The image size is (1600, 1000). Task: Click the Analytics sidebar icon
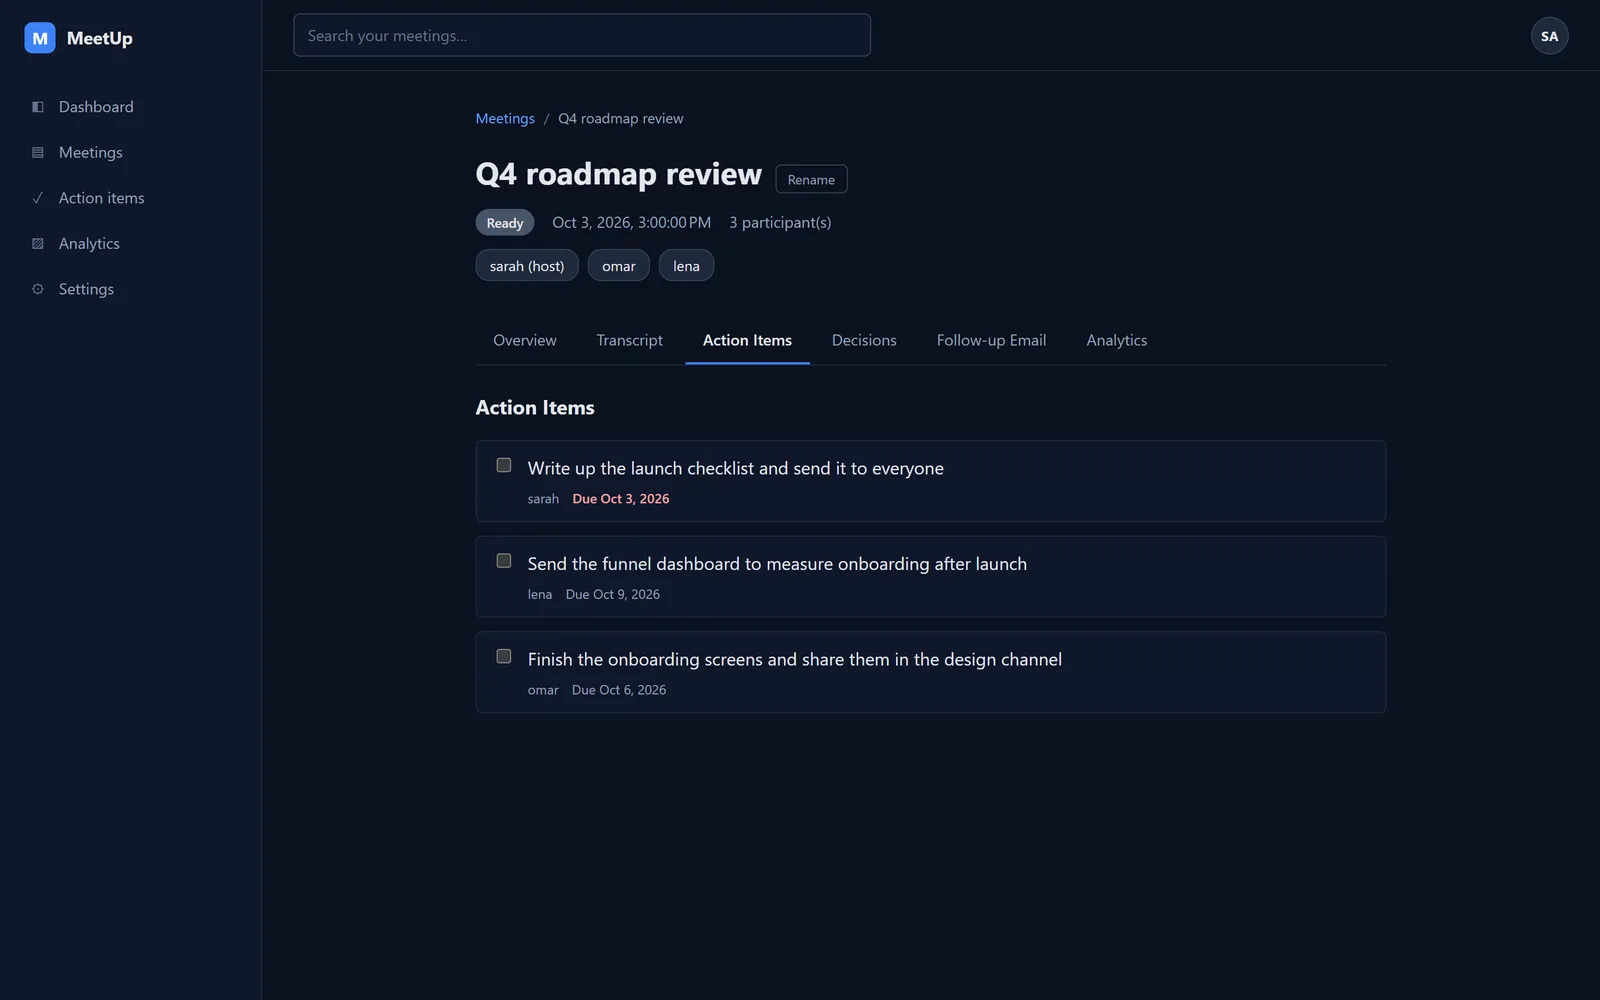click(x=38, y=244)
